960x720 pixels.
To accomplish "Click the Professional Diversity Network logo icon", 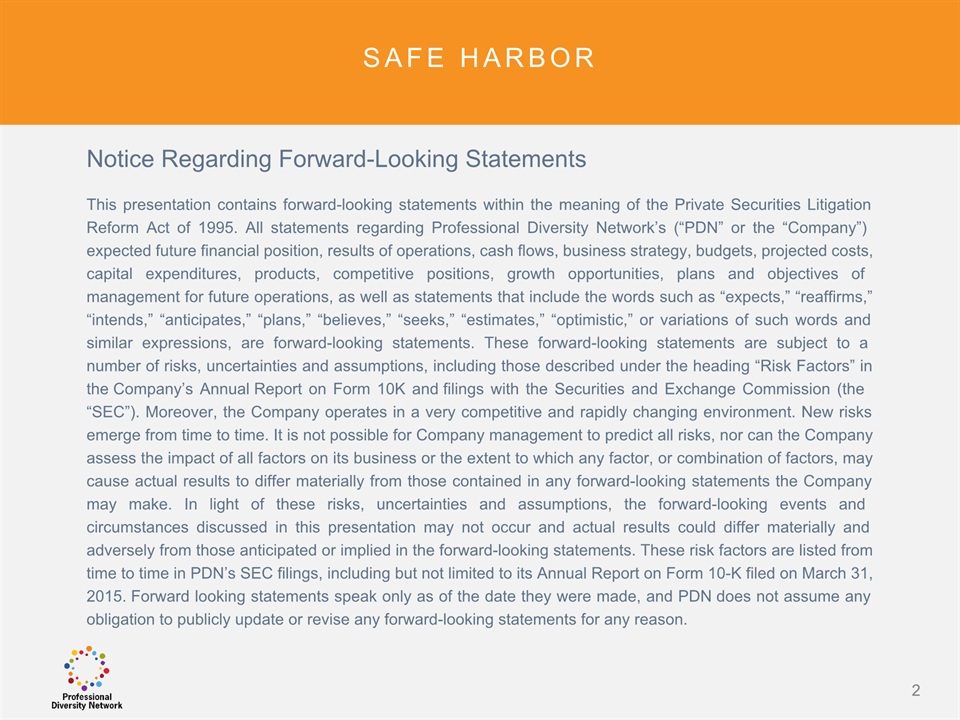I will click(x=86, y=669).
